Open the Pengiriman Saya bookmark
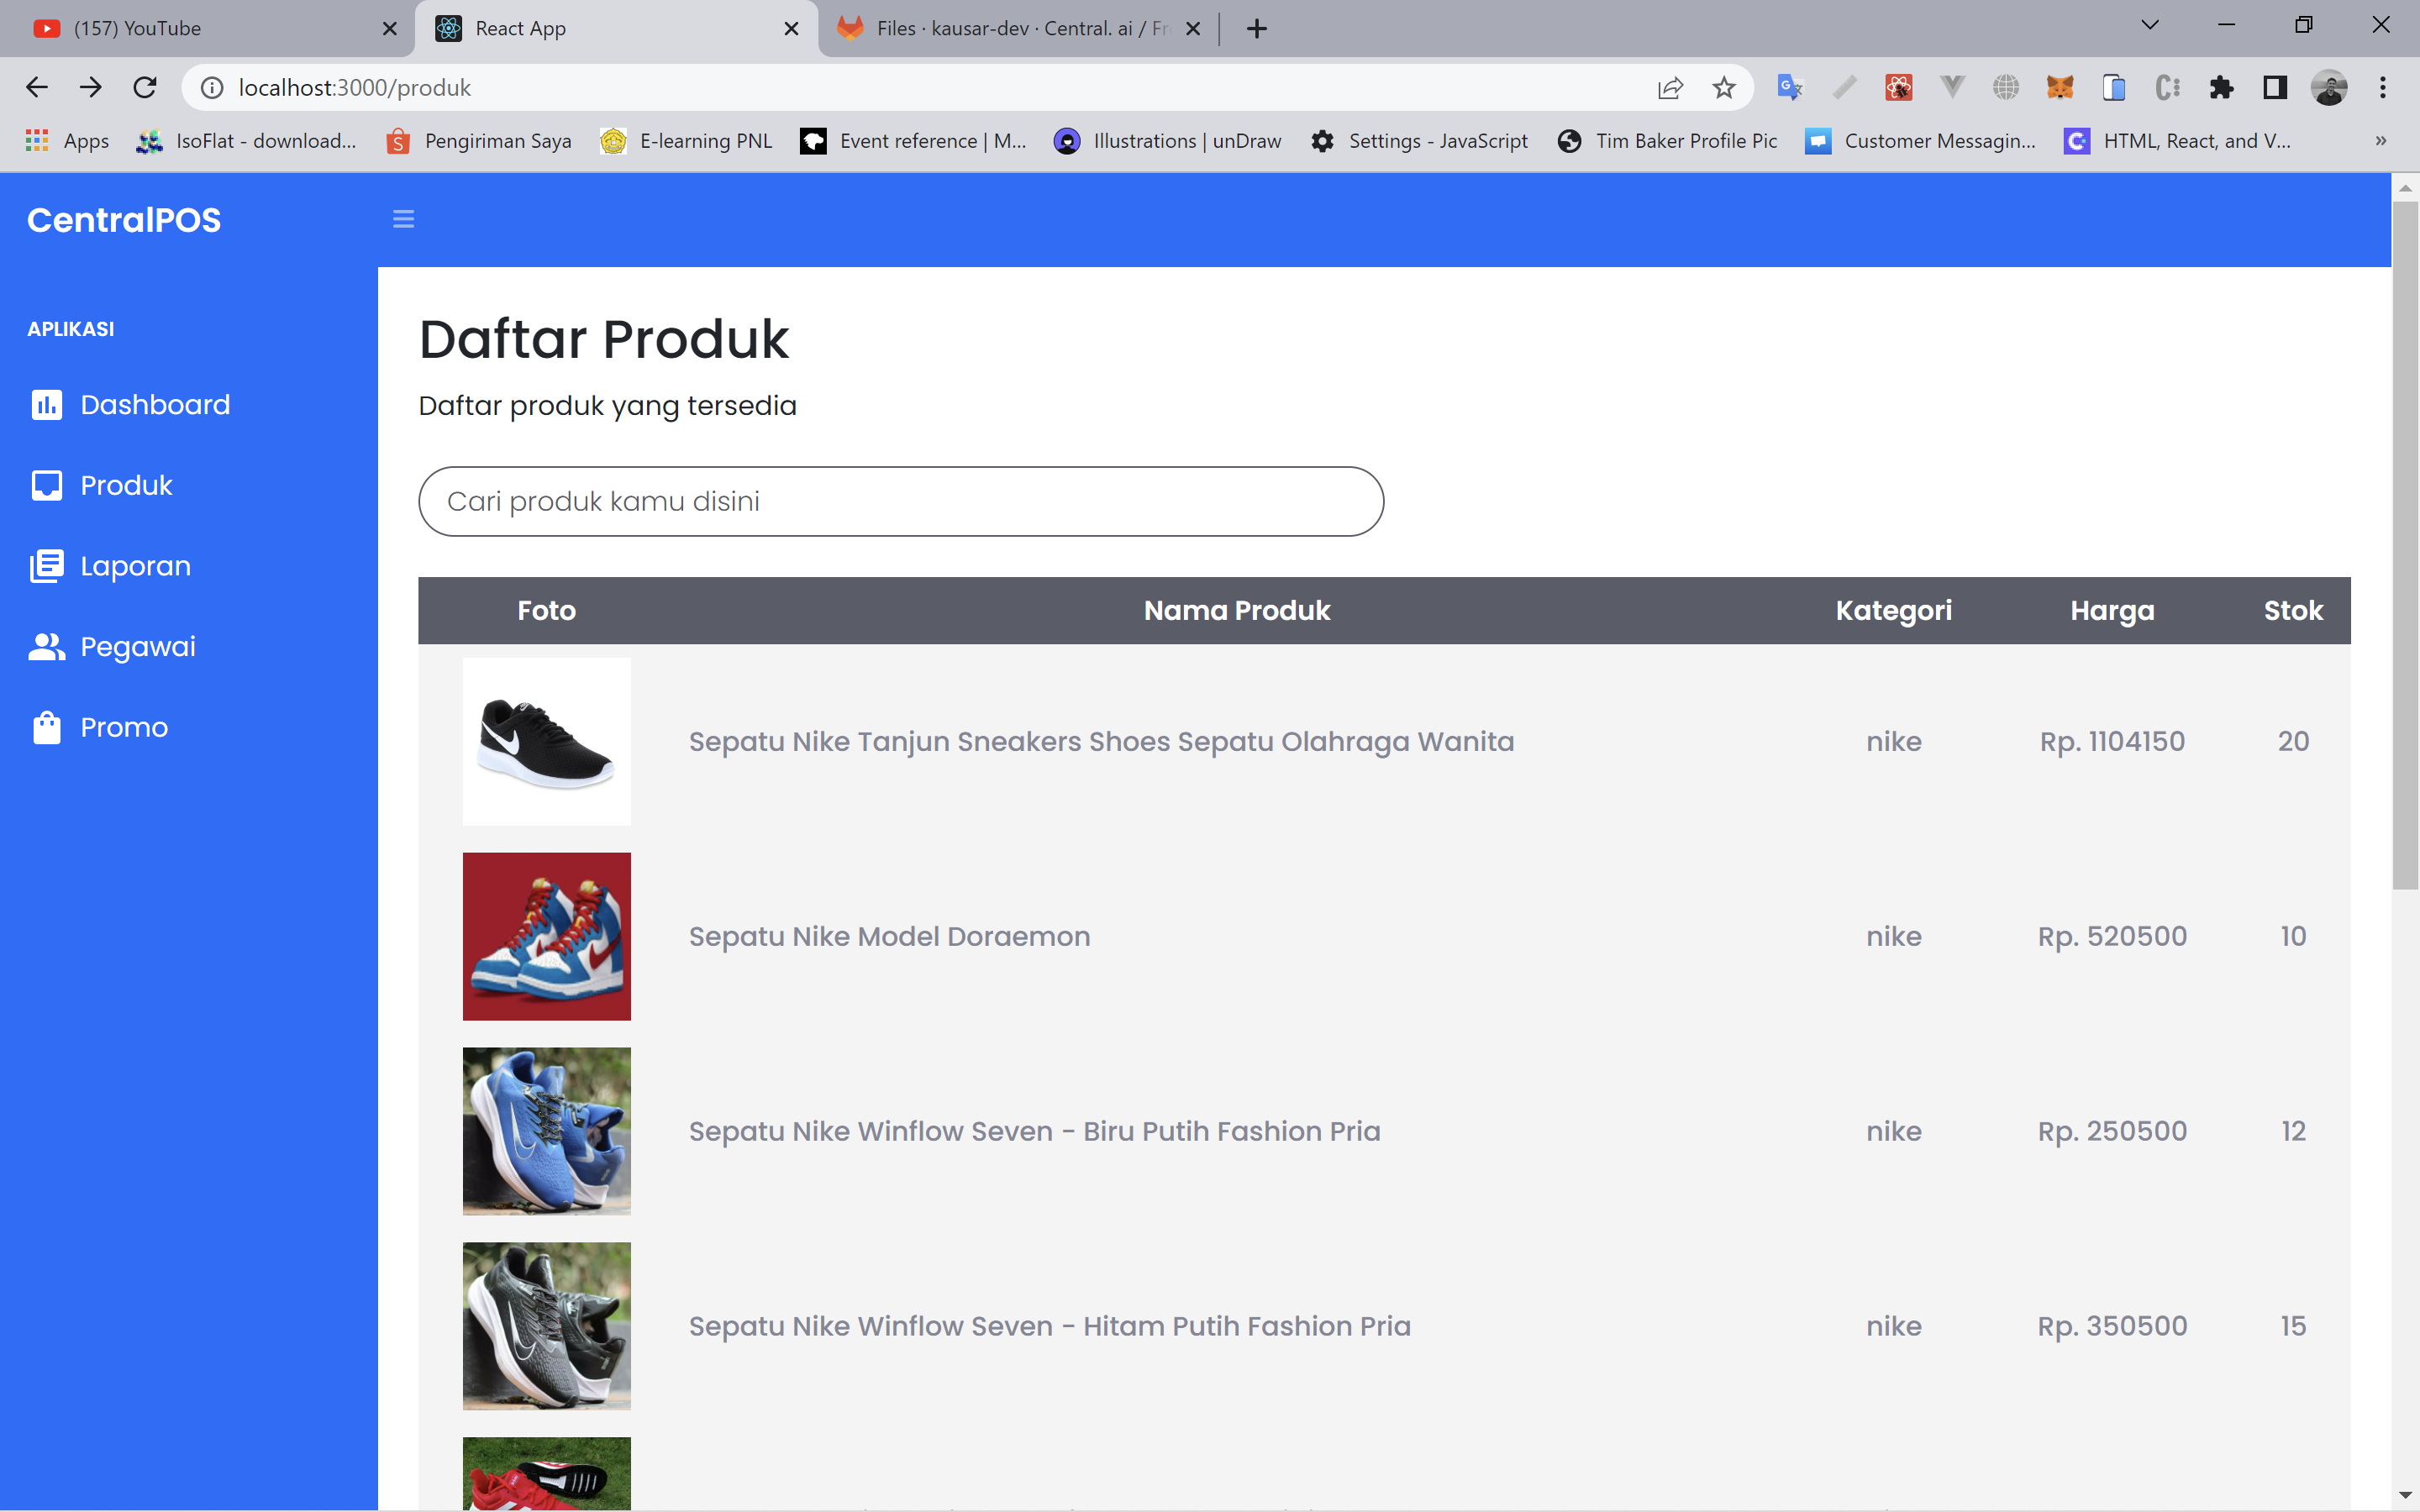2420x1512 pixels. [x=479, y=141]
